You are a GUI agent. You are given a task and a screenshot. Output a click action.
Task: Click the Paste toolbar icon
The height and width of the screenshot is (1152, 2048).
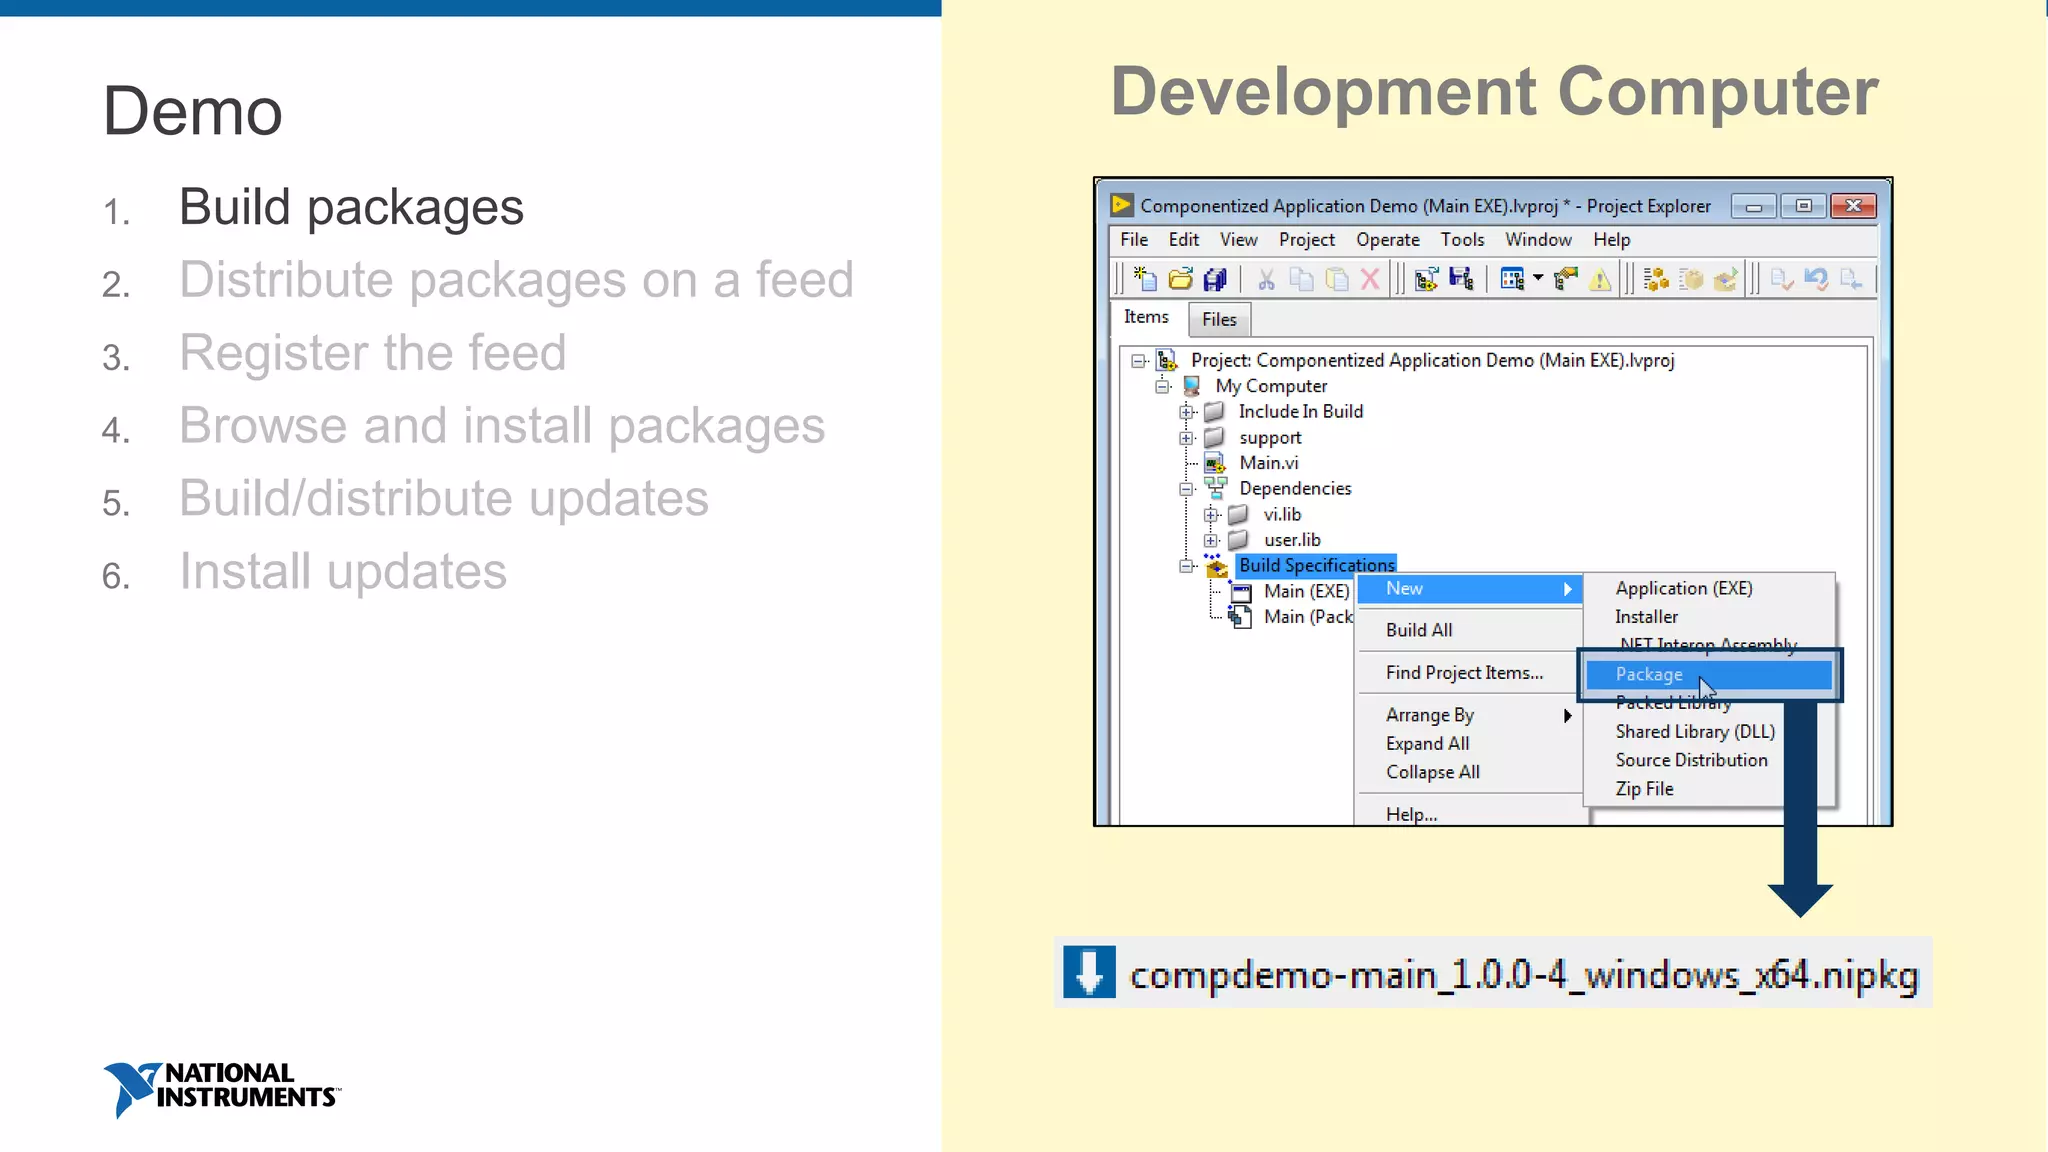(1336, 279)
